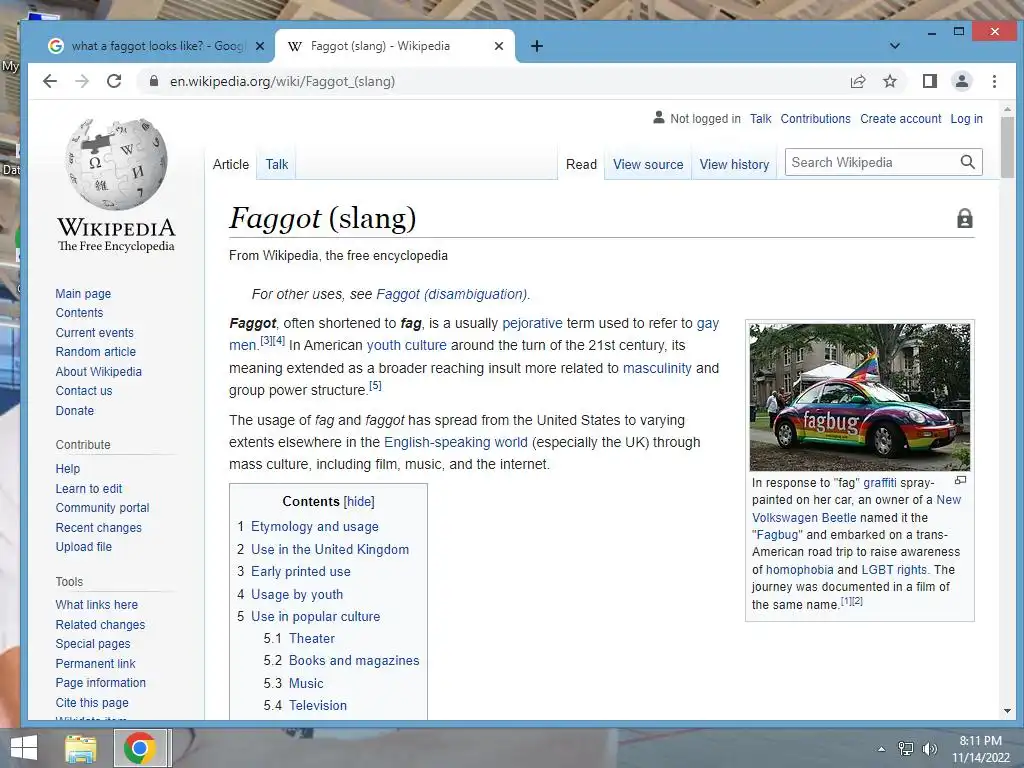Click the address bar URL

point(282,81)
